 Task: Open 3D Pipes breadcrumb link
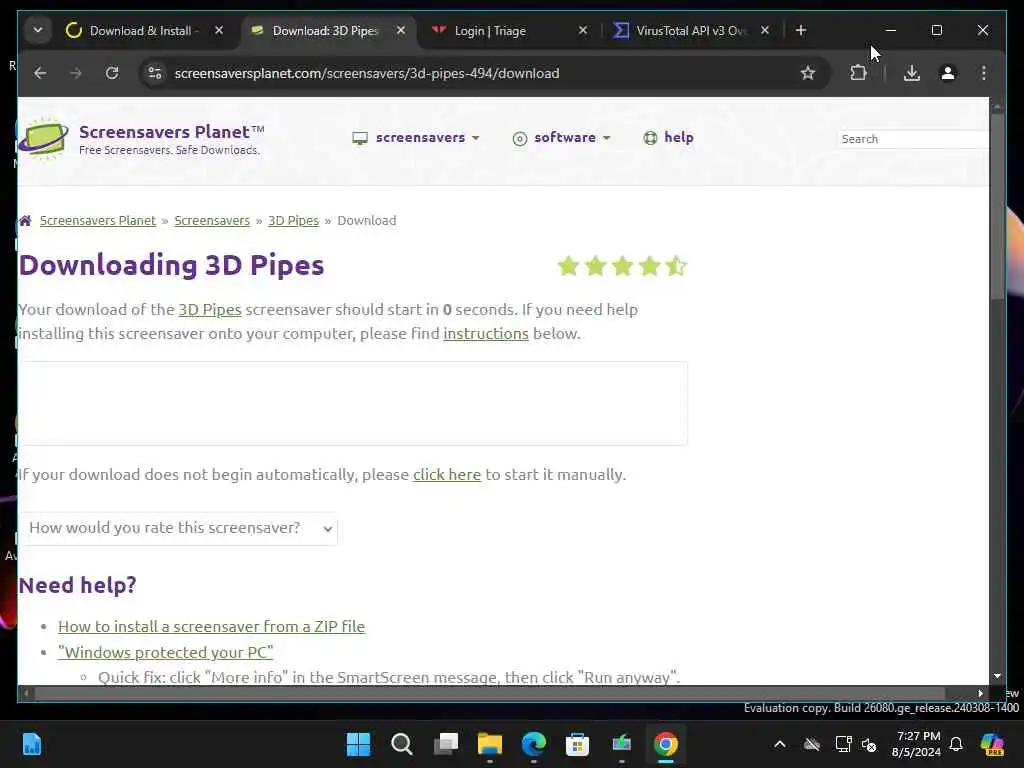(x=293, y=221)
